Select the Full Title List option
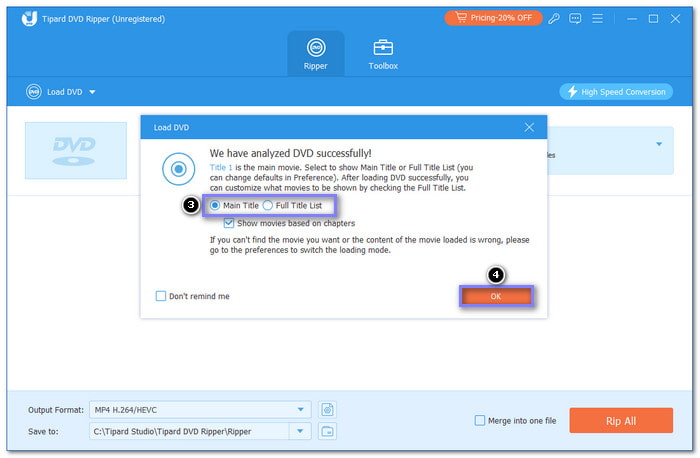700x458 pixels. click(x=294, y=205)
